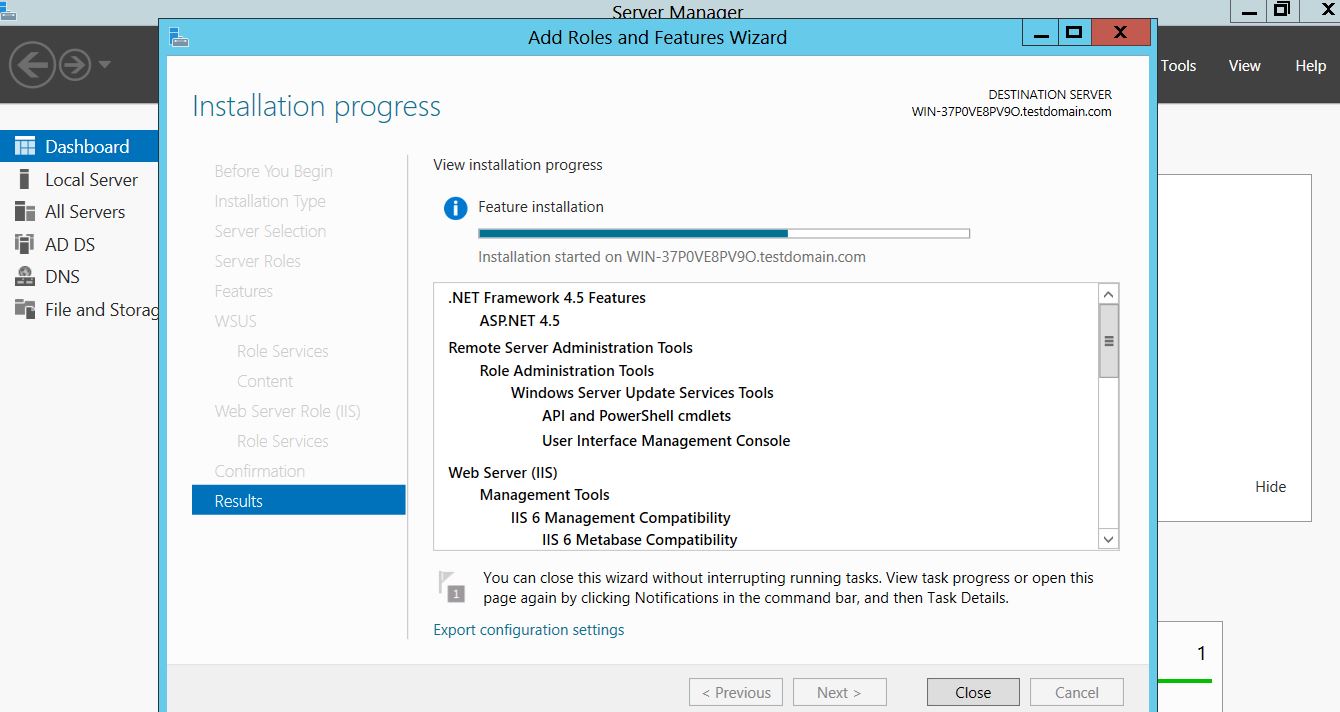Open the View menu
Viewport: 1340px width, 712px height.
pos(1244,66)
